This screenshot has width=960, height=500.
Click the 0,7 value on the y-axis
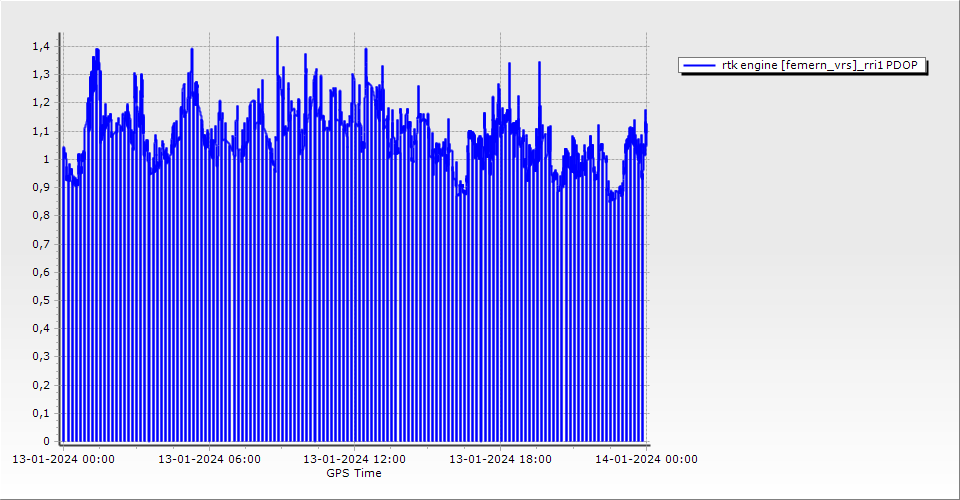click(40, 244)
